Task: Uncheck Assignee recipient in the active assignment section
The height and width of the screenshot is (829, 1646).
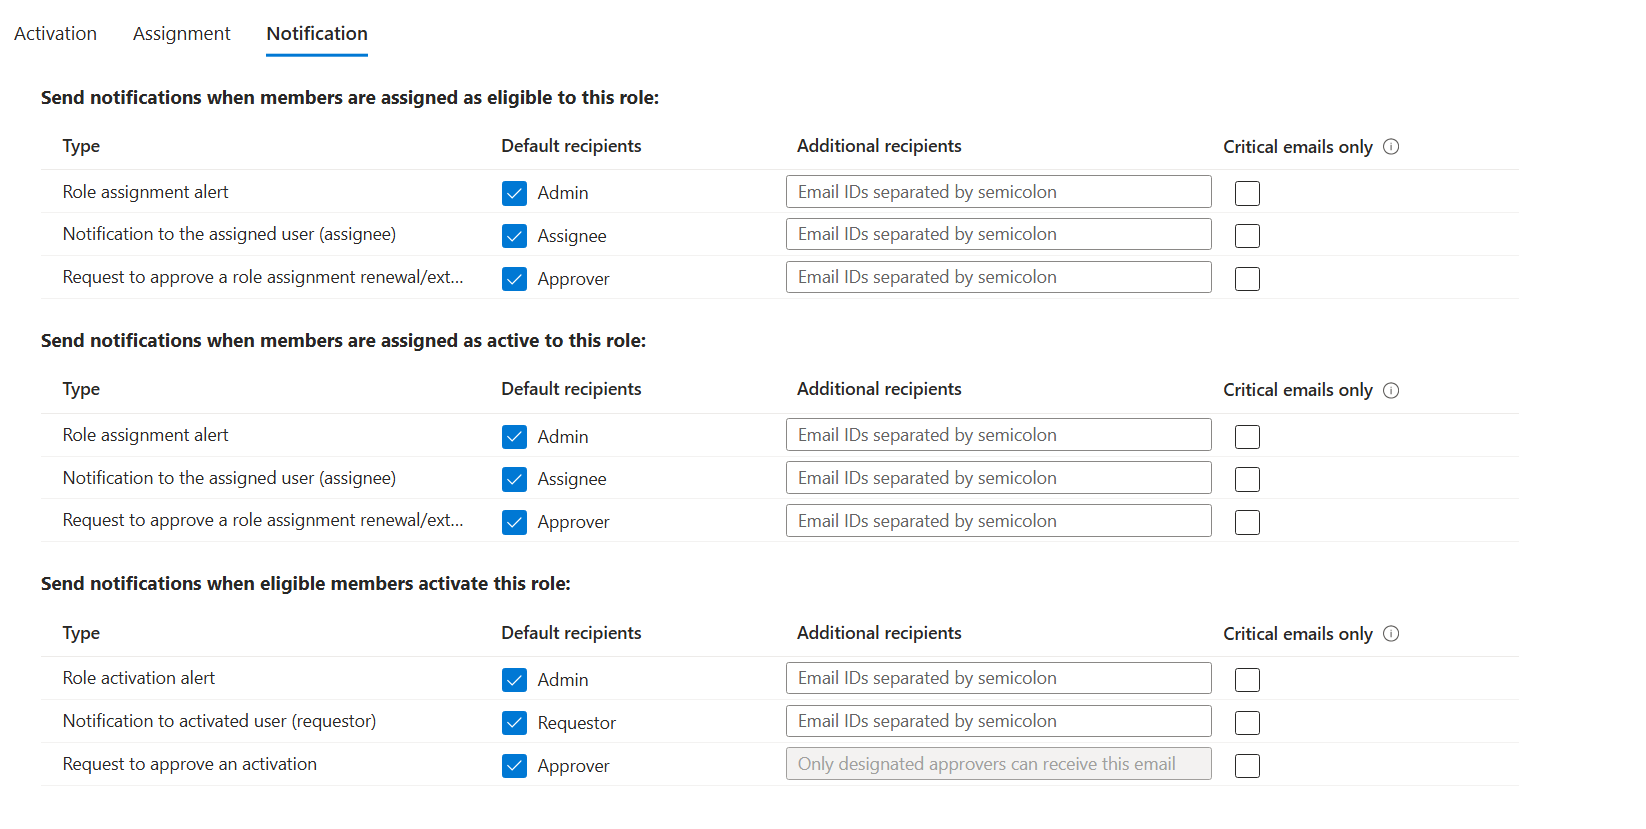Action: pyautogui.click(x=514, y=479)
